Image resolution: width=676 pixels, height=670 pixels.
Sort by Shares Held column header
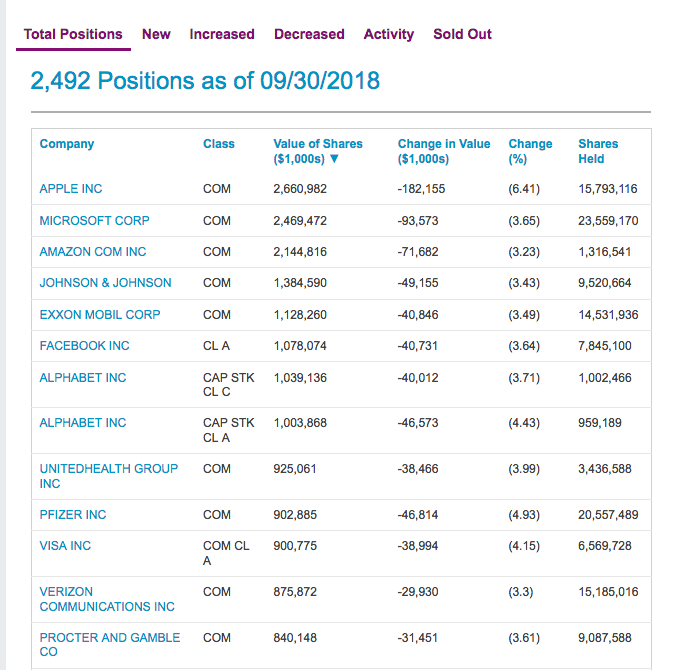598,151
